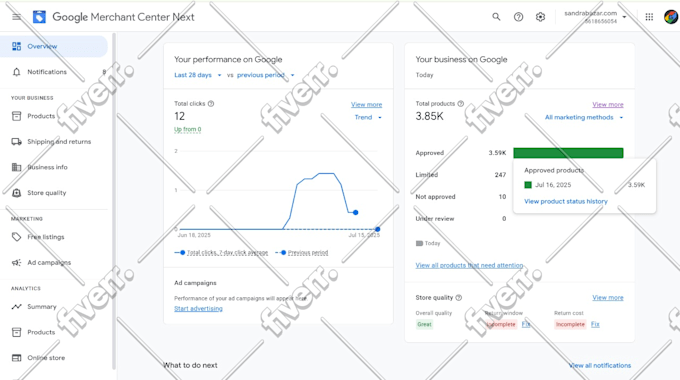Viewport: 680px width, 380px height.
Task: Select Overview in the sidebar
Action: pyautogui.click(x=54, y=46)
